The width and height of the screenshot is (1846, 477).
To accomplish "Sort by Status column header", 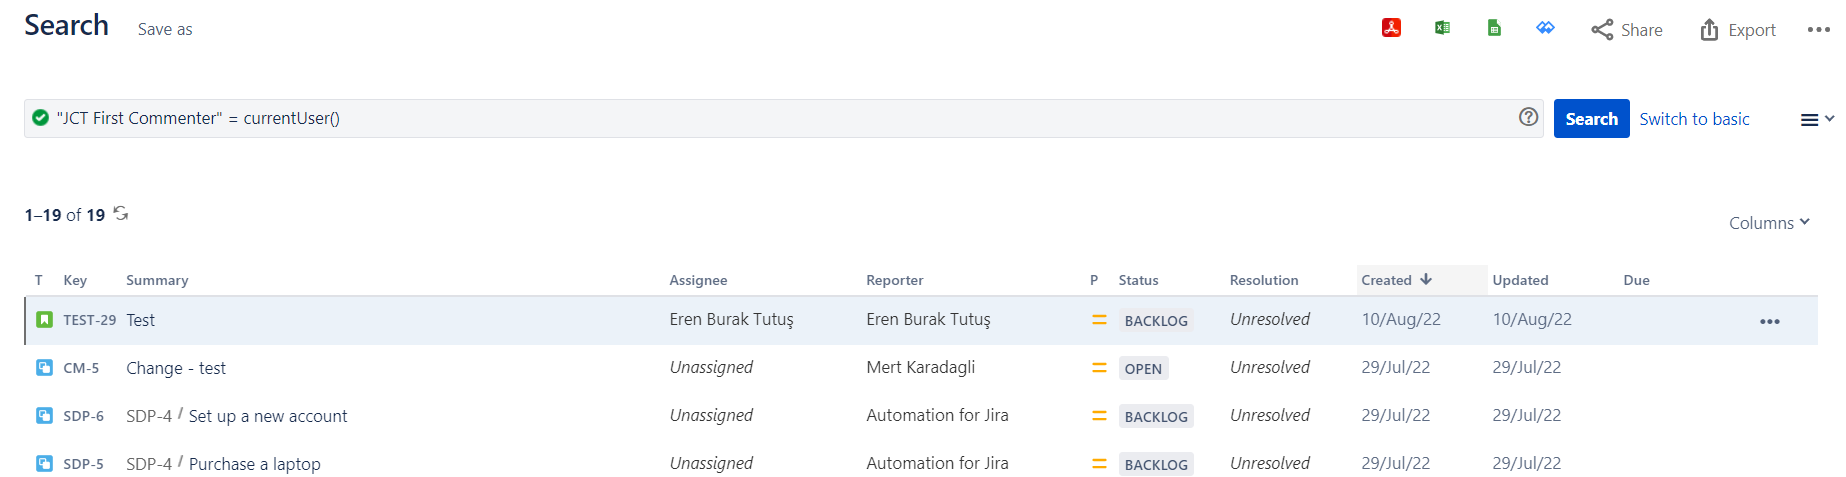I will tap(1138, 280).
